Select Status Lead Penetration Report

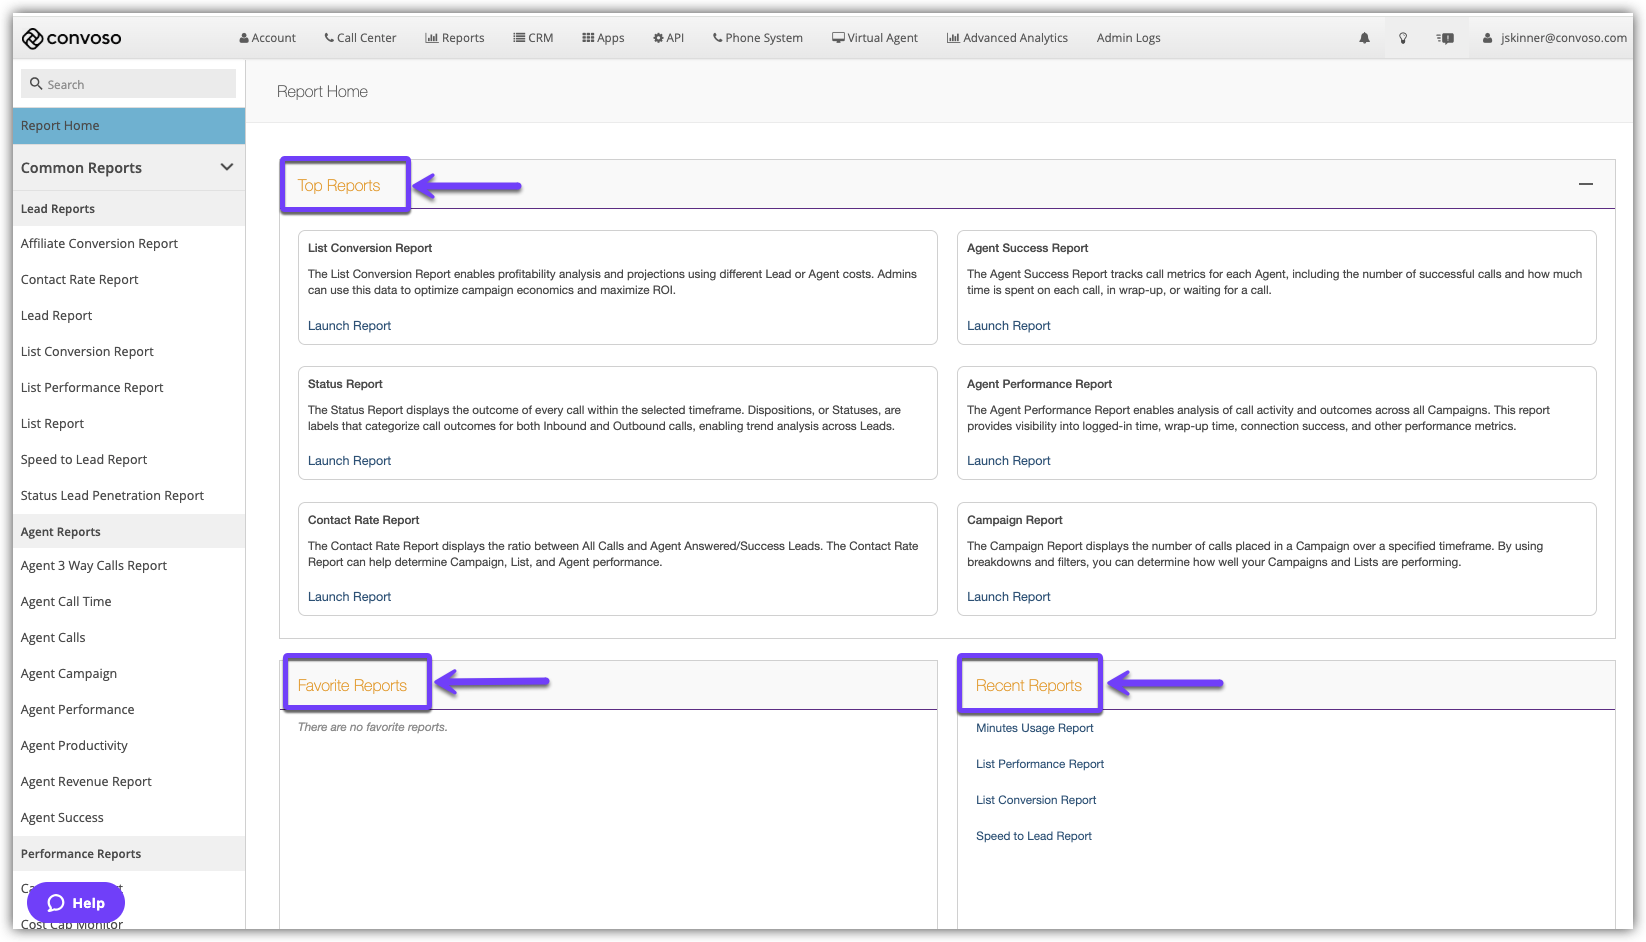coord(112,496)
